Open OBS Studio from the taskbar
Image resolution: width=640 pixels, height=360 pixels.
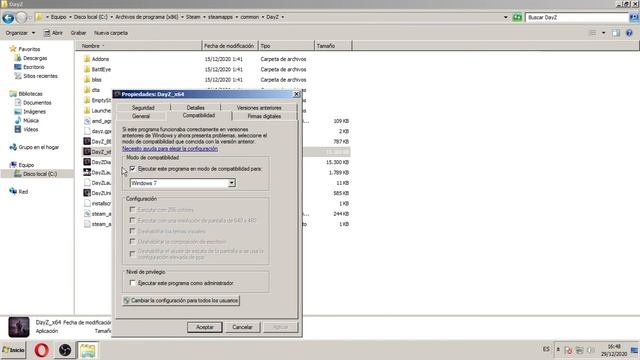pos(65,350)
